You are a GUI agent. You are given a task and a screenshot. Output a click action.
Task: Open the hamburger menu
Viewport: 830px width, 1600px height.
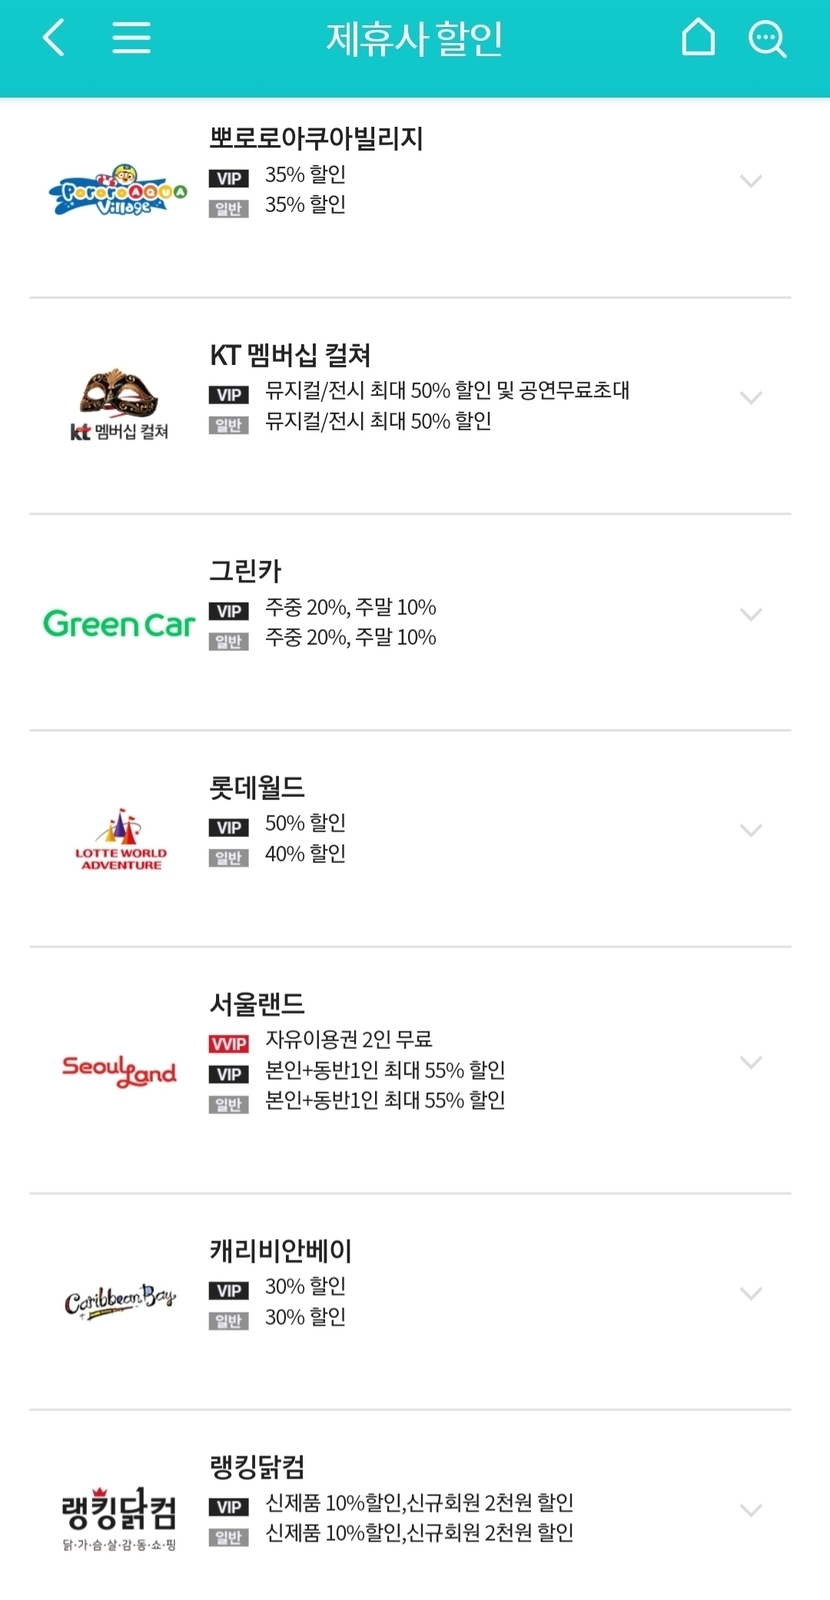[131, 39]
